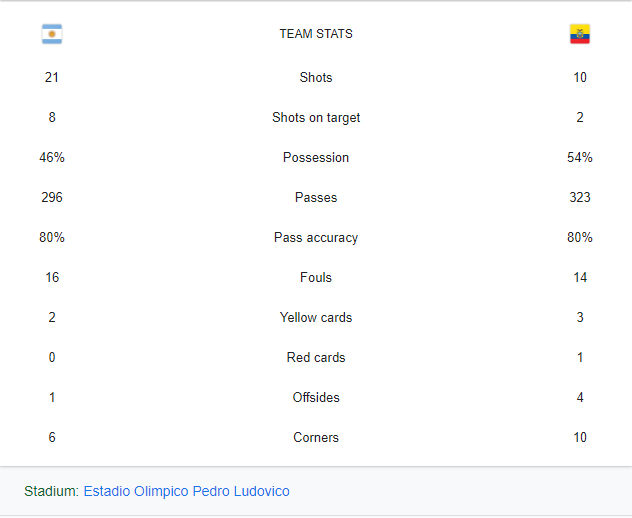This screenshot has width=632, height=518.
Task: Click the Stadium label text
Action: point(51,491)
